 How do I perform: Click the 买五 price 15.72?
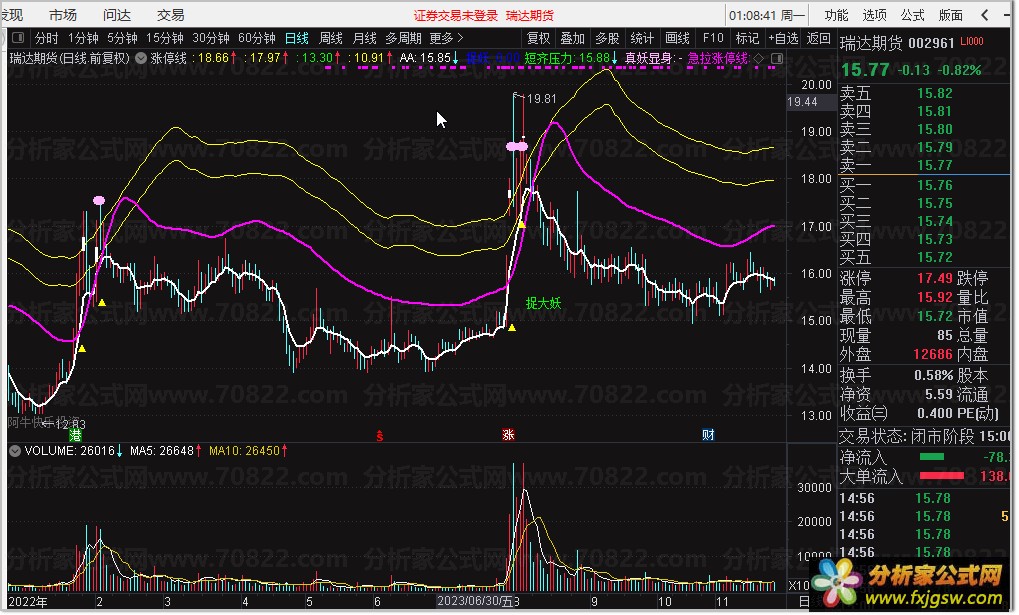935,258
